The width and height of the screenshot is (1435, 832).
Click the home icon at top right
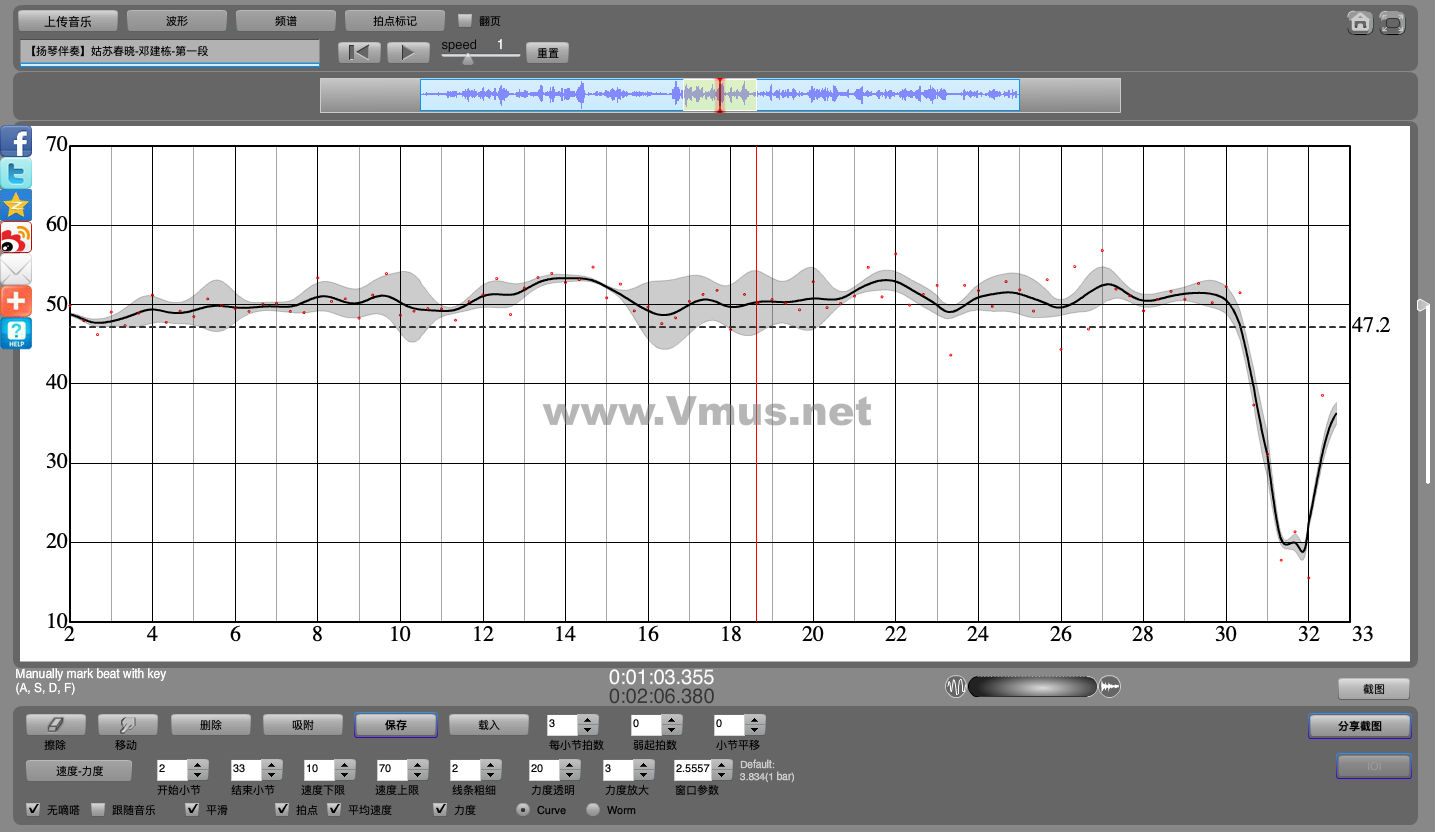click(x=1359, y=23)
